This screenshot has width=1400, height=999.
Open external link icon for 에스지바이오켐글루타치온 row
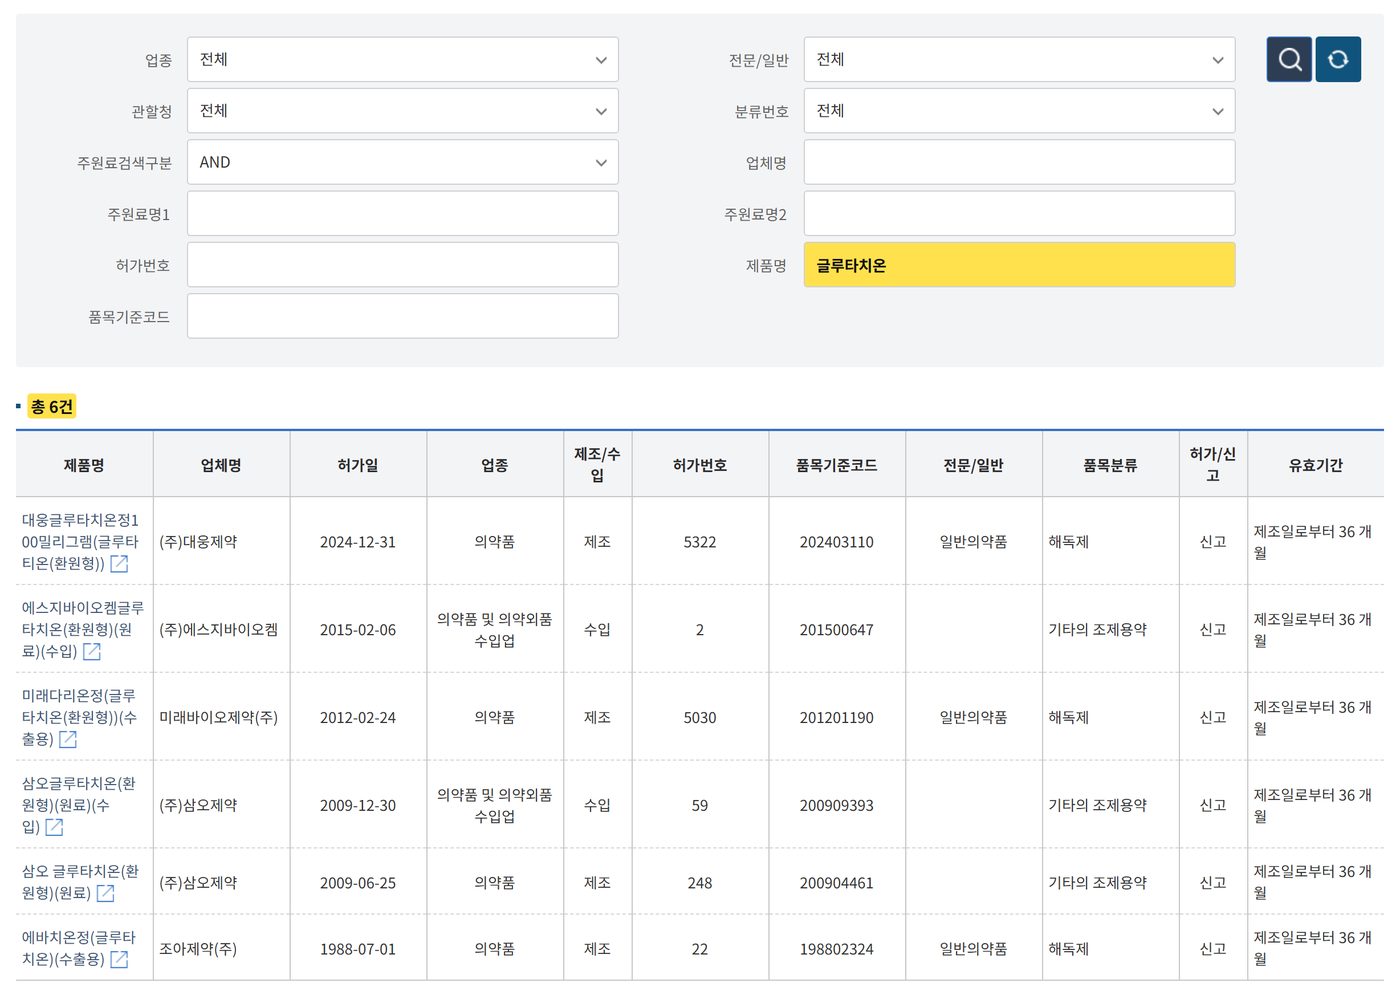point(92,652)
